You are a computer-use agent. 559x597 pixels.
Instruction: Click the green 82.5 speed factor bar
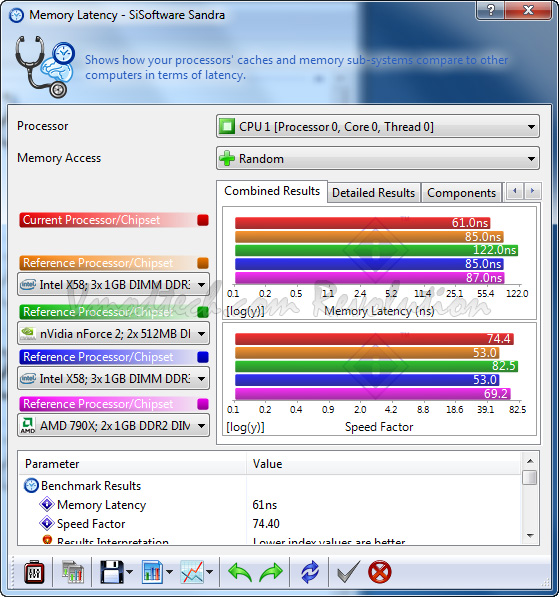point(376,366)
